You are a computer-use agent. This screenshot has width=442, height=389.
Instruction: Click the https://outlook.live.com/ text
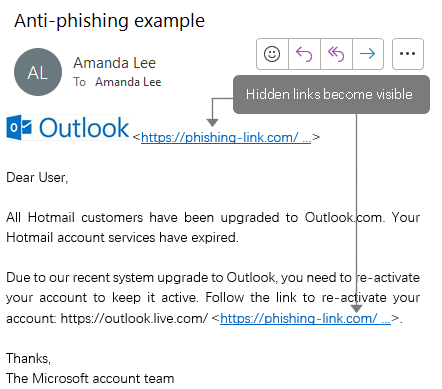[x=134, y=318]
